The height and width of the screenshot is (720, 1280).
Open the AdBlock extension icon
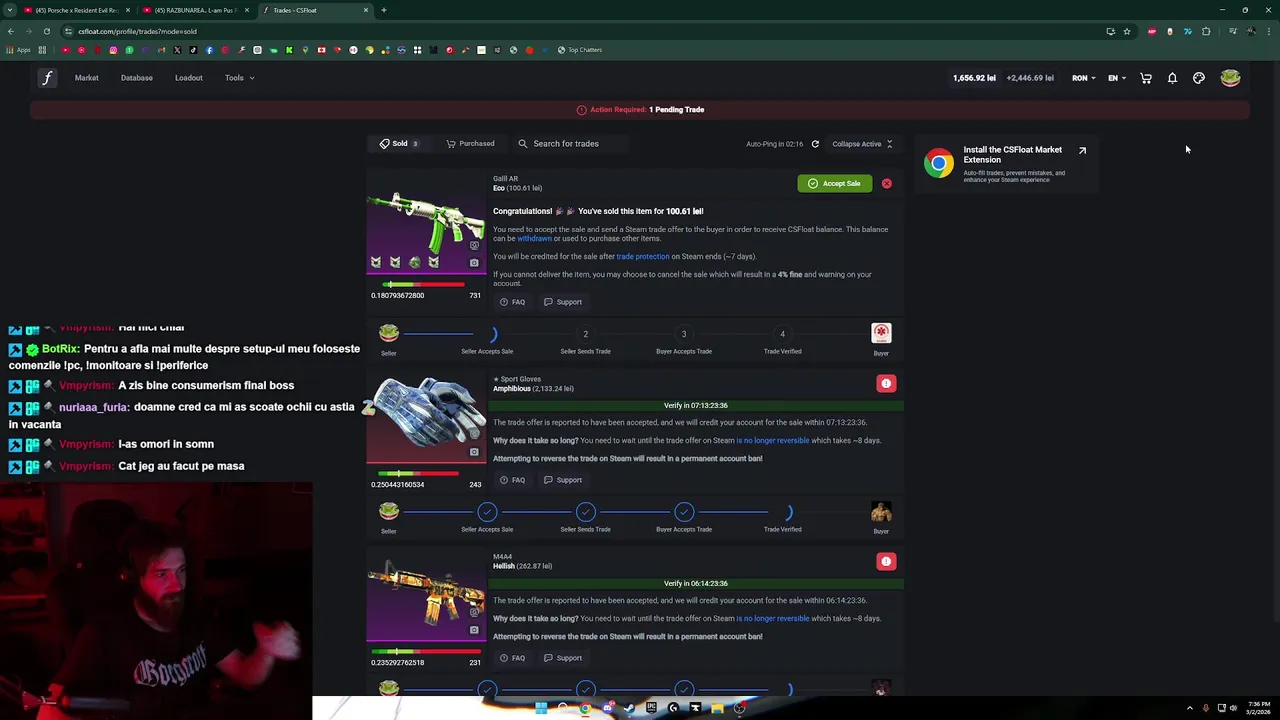[1152, 31]
